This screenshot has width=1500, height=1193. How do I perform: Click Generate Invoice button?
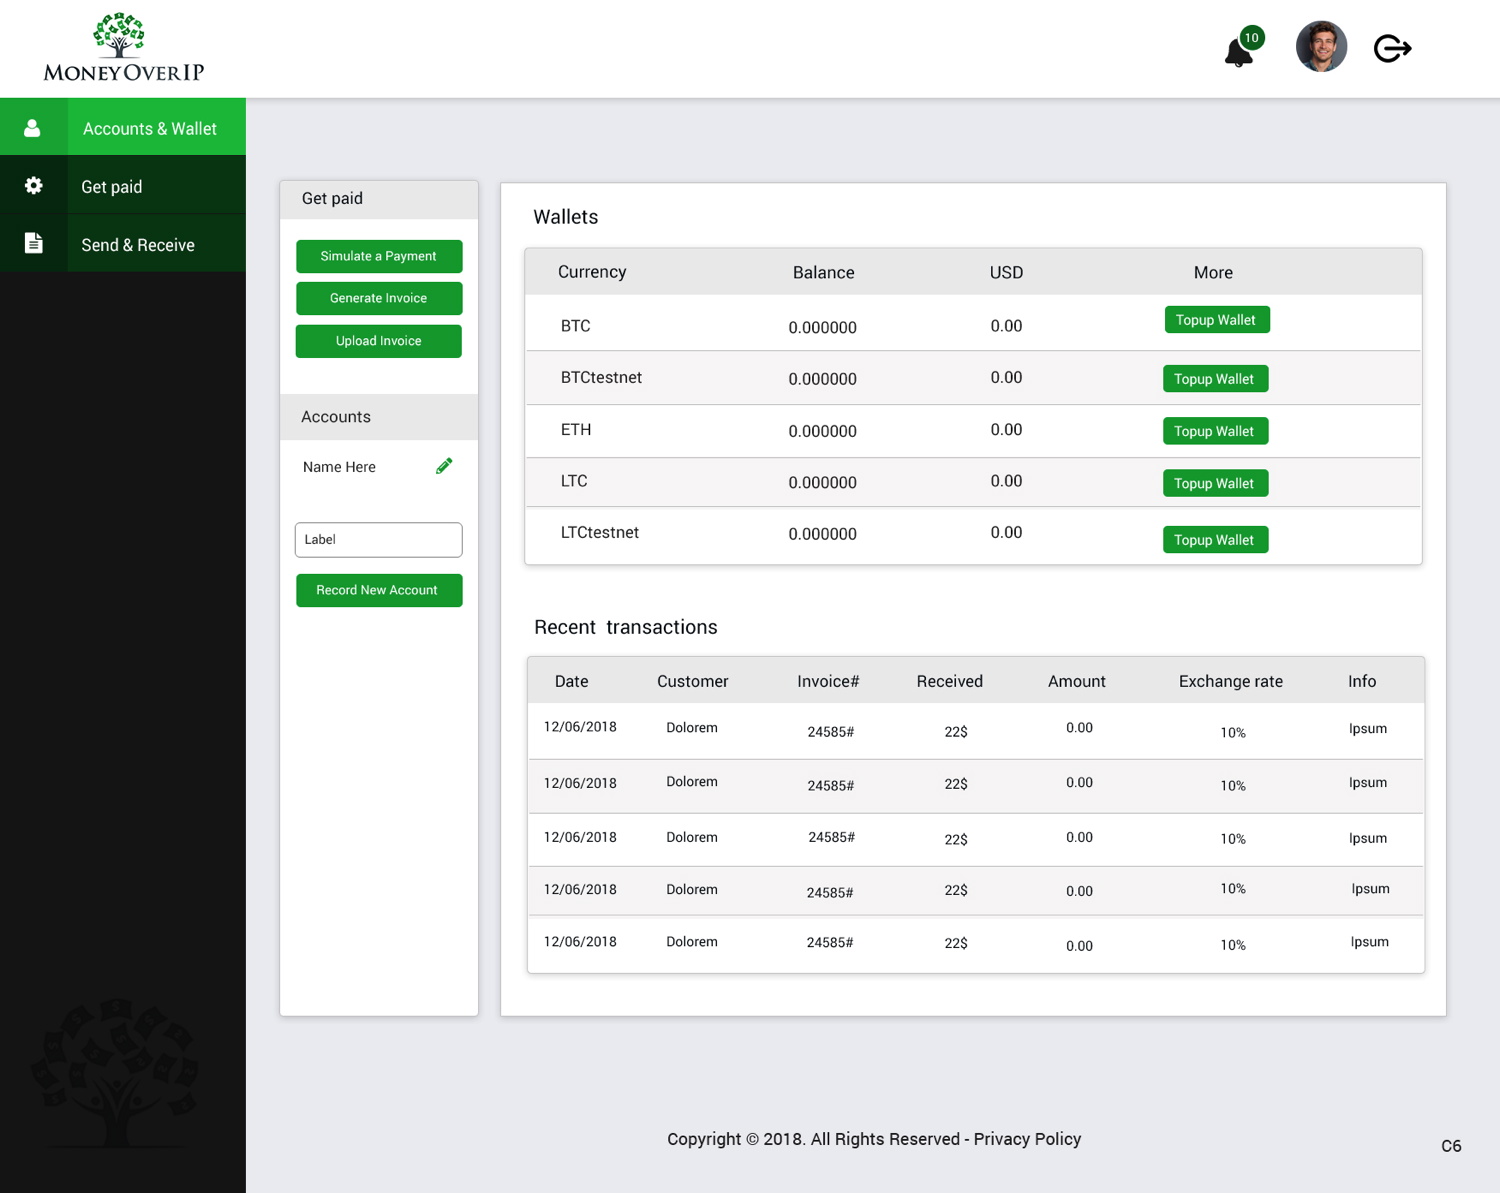point(379,298)
